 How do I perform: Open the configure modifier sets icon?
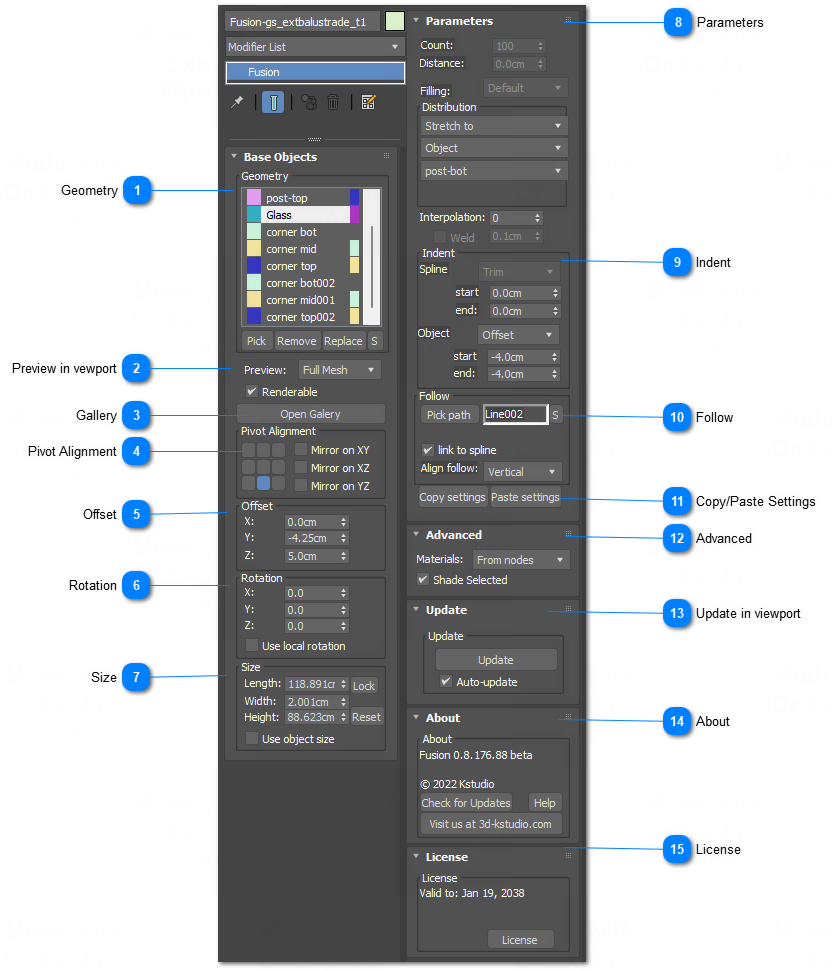point(368,103)
